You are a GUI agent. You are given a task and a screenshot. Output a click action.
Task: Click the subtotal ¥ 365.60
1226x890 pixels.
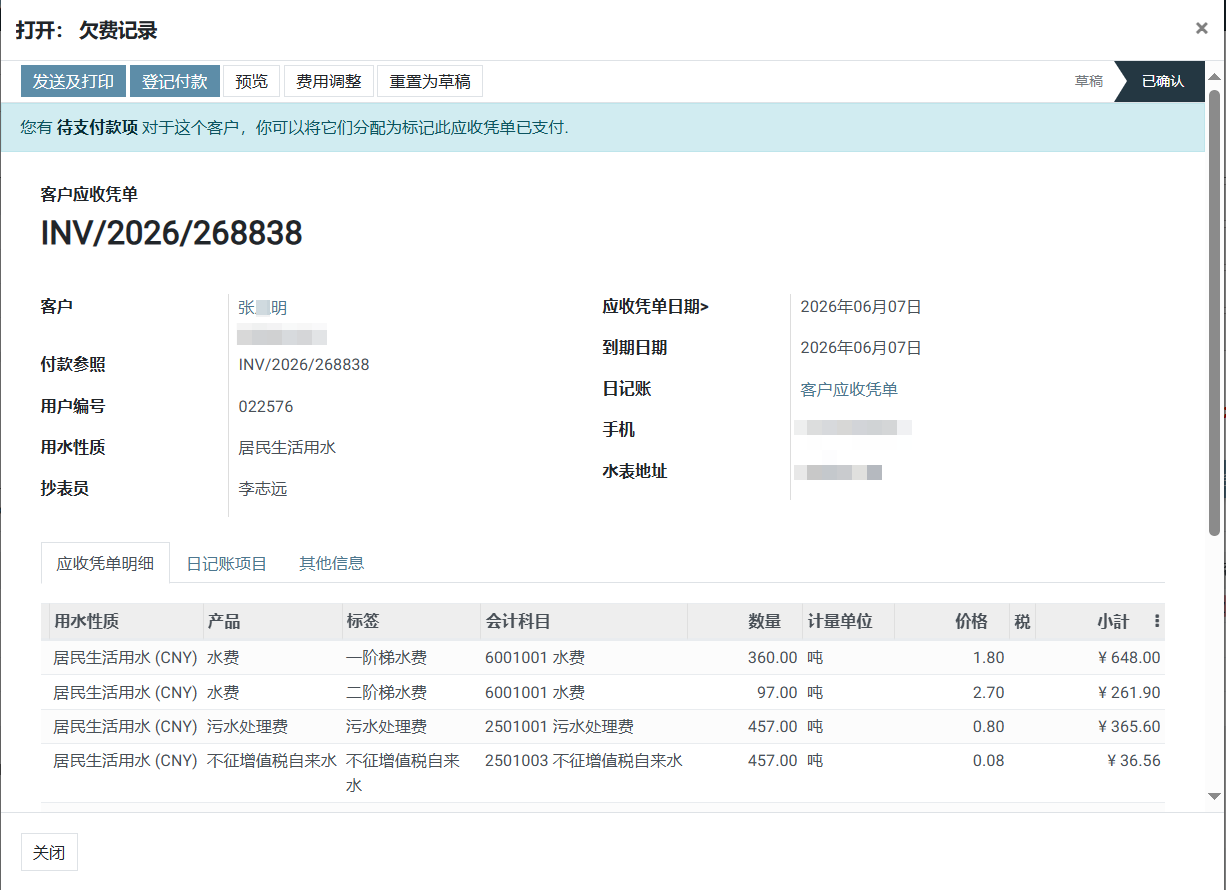[1128, 726]
